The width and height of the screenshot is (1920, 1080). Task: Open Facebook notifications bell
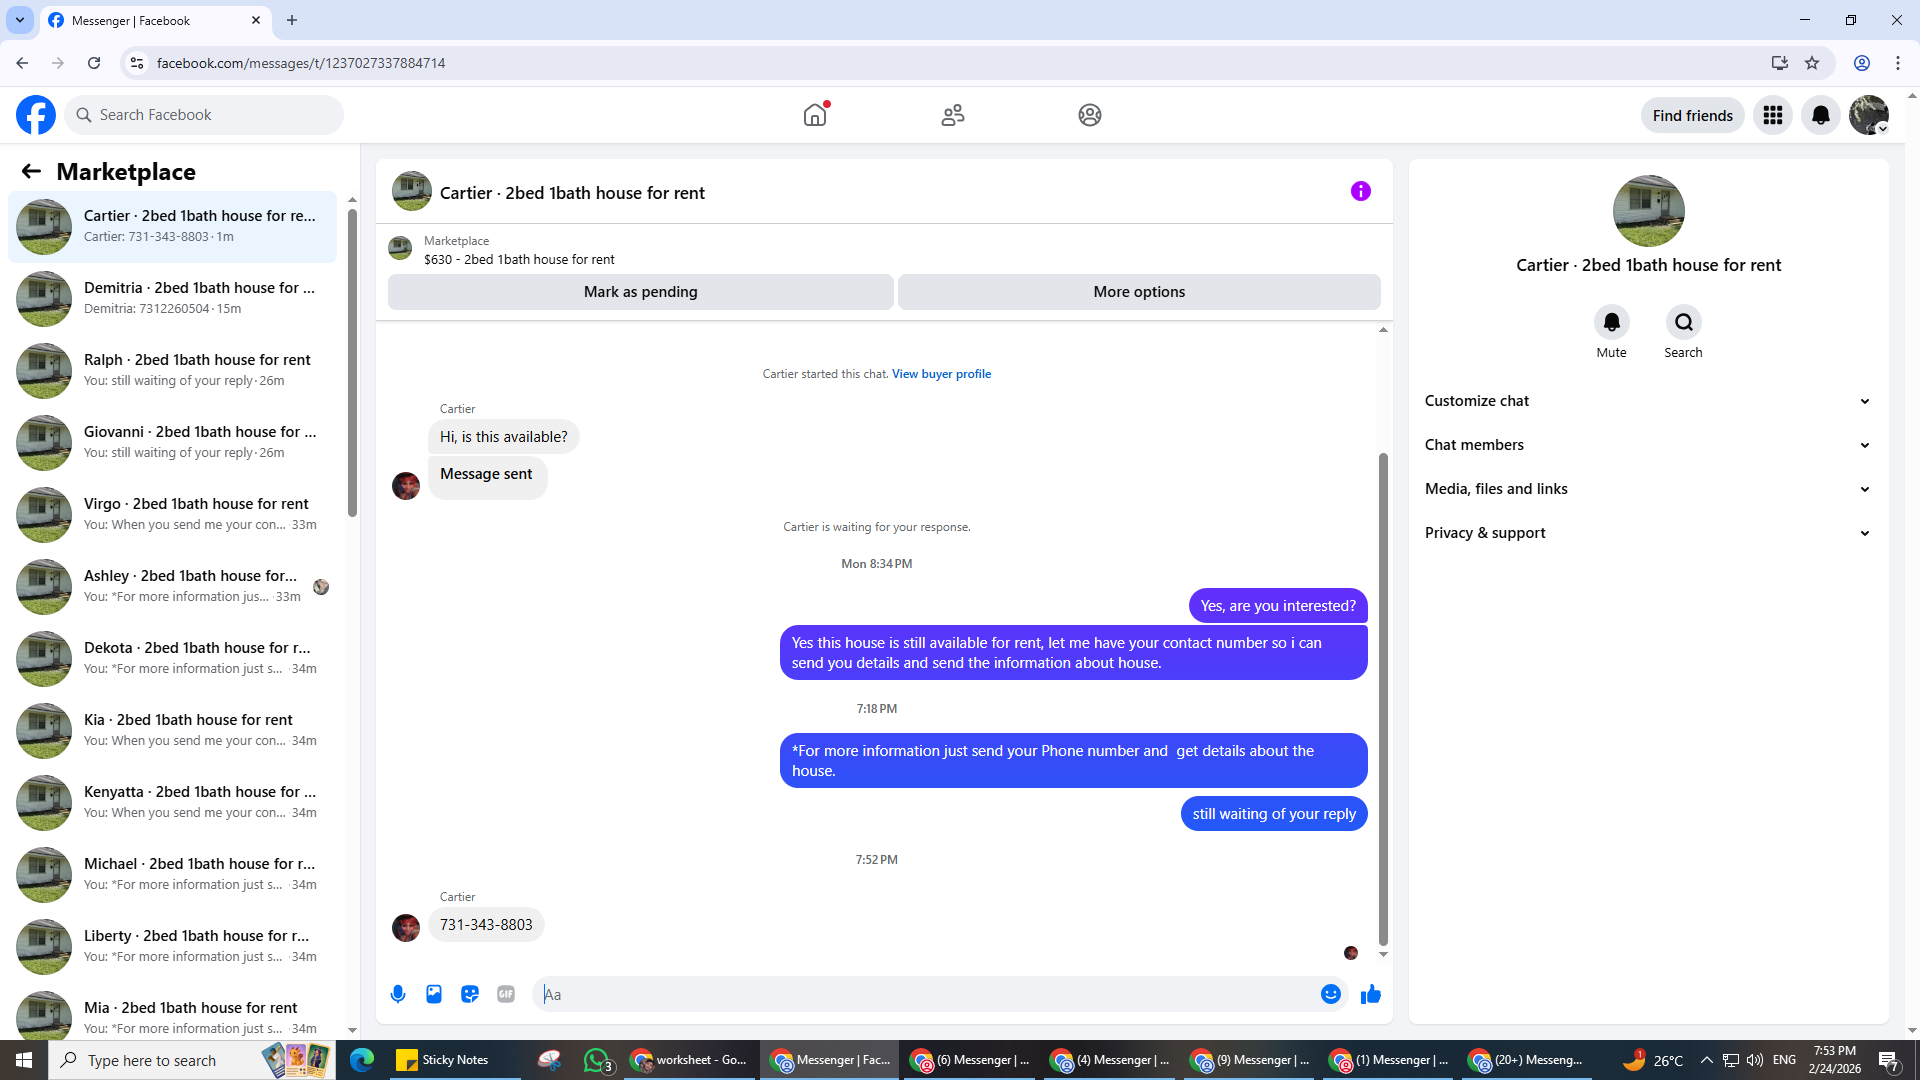[1820, 115]
